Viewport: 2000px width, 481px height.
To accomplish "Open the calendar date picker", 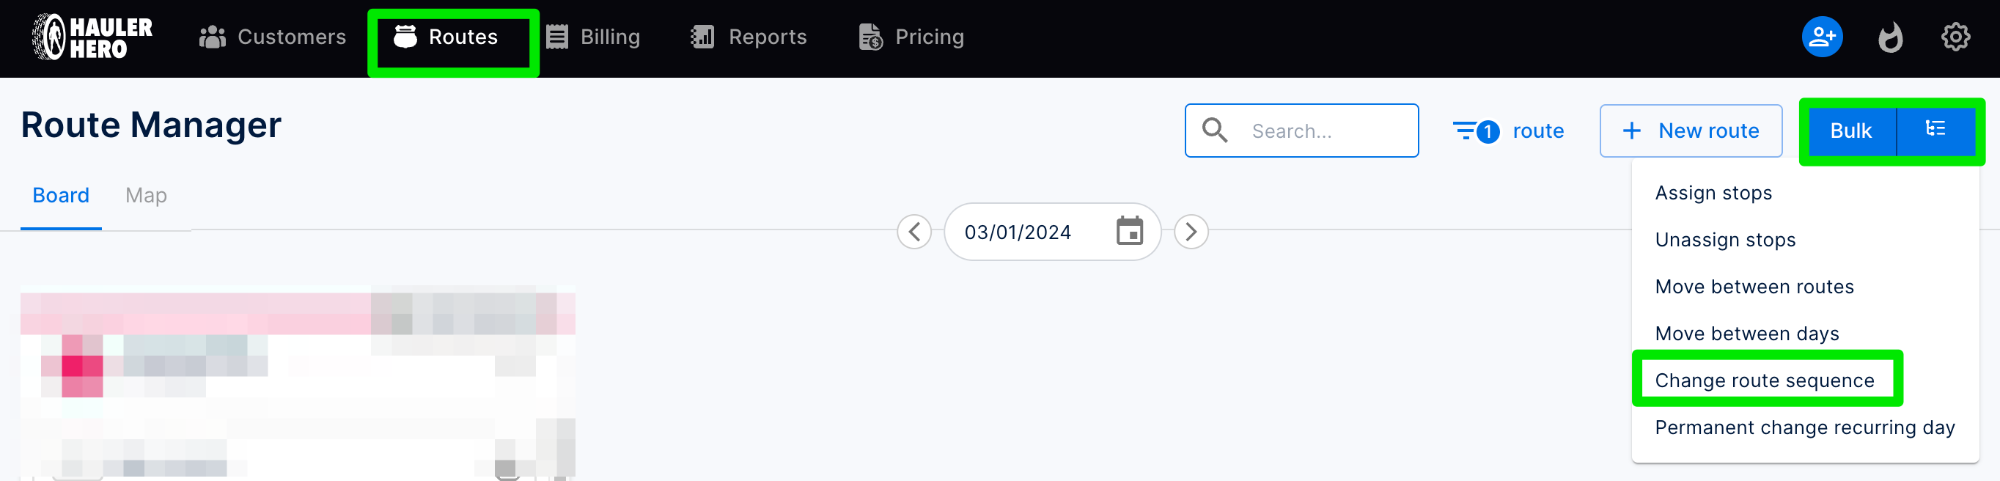I will coord(1129,231).
